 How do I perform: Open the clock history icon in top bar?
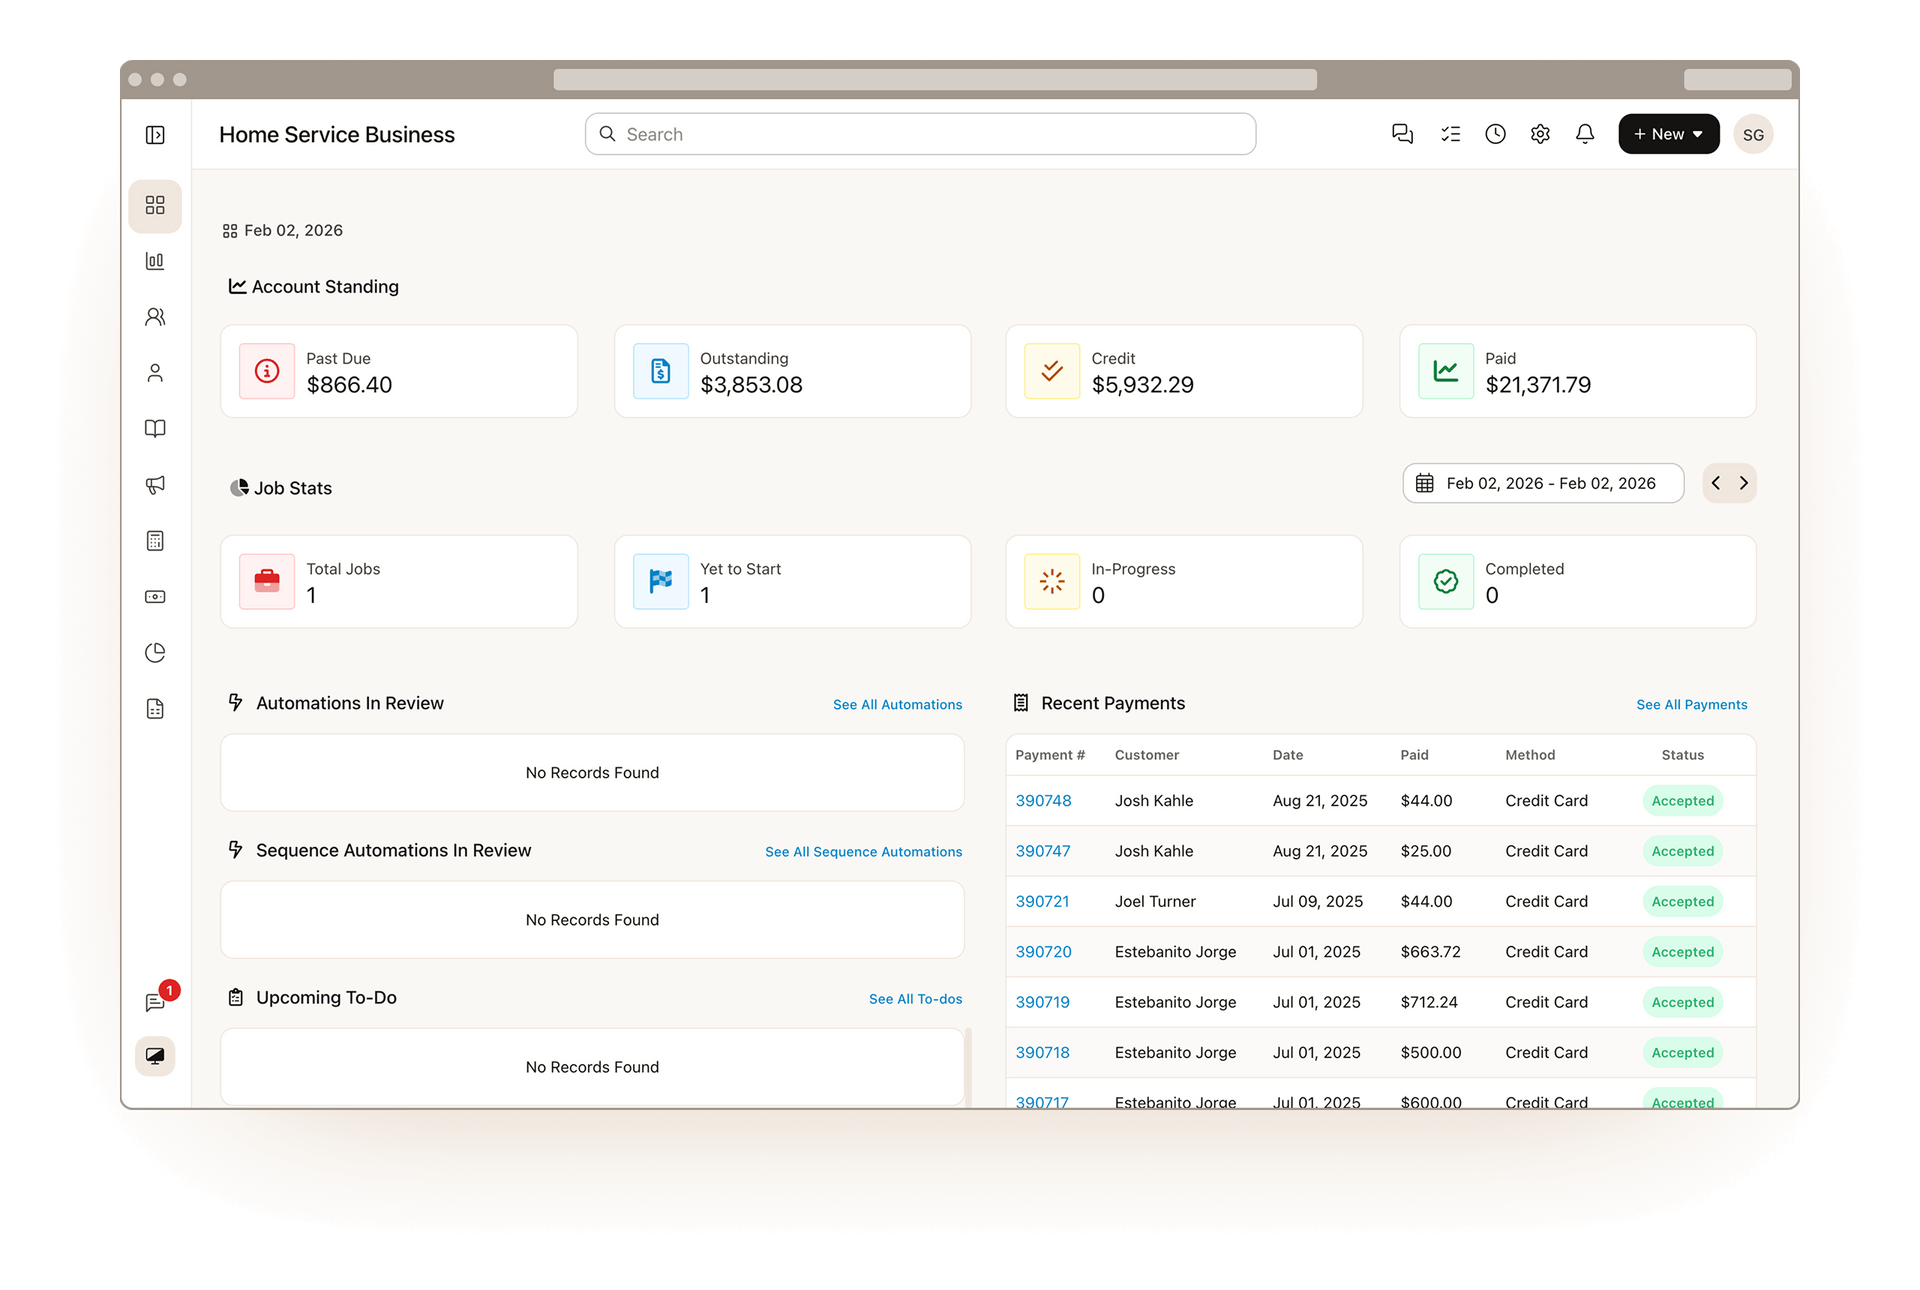[x=1495, y=133]
